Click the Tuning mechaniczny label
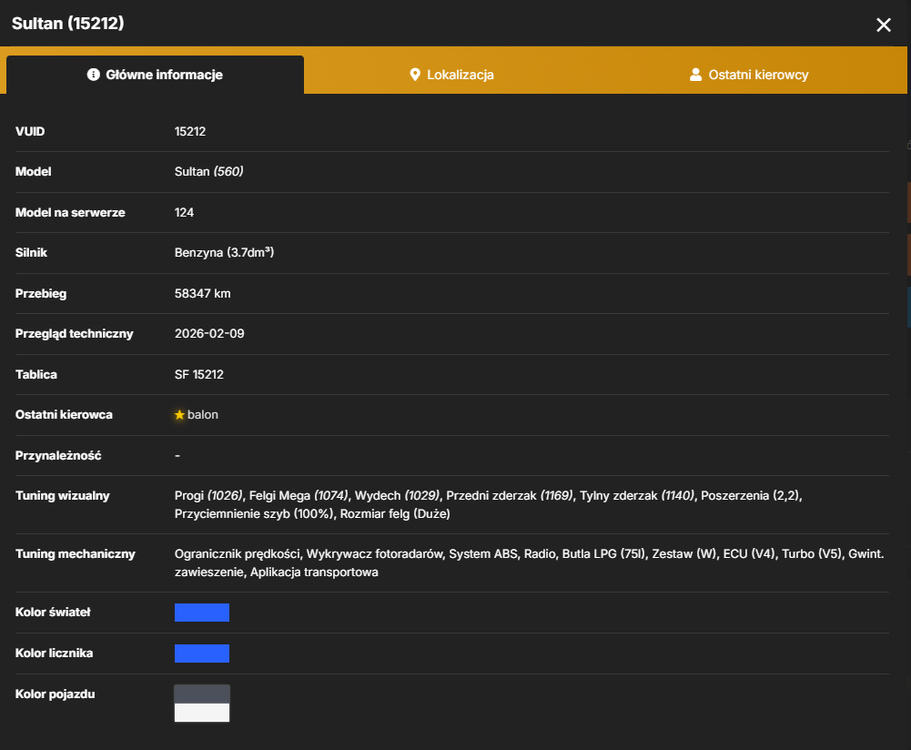 coord(75,554)
